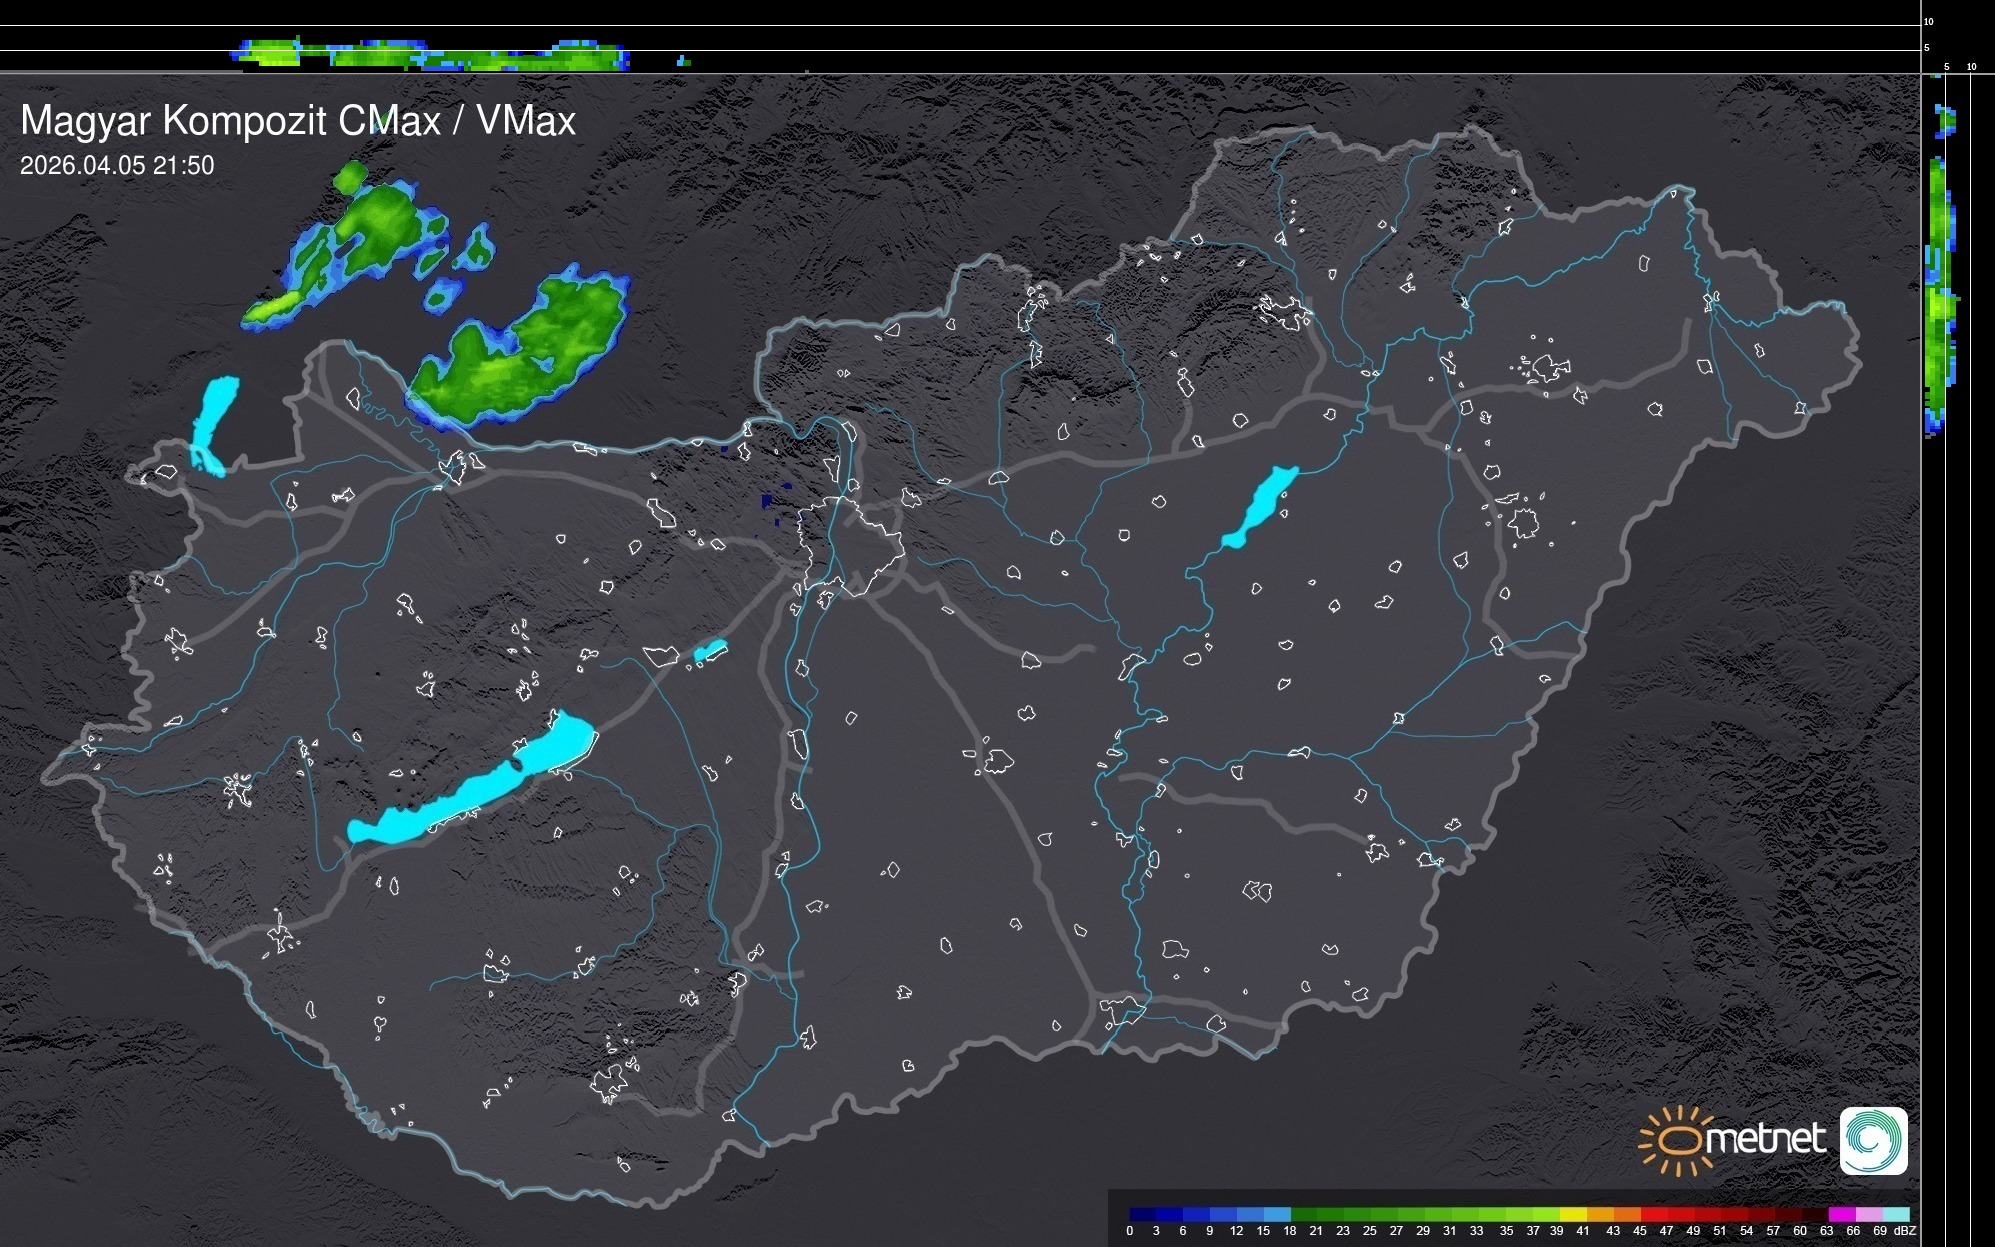1995x1247 pixels.
Task: Click the 2026.04.05 21:50 timestamp
Action: 117,166
